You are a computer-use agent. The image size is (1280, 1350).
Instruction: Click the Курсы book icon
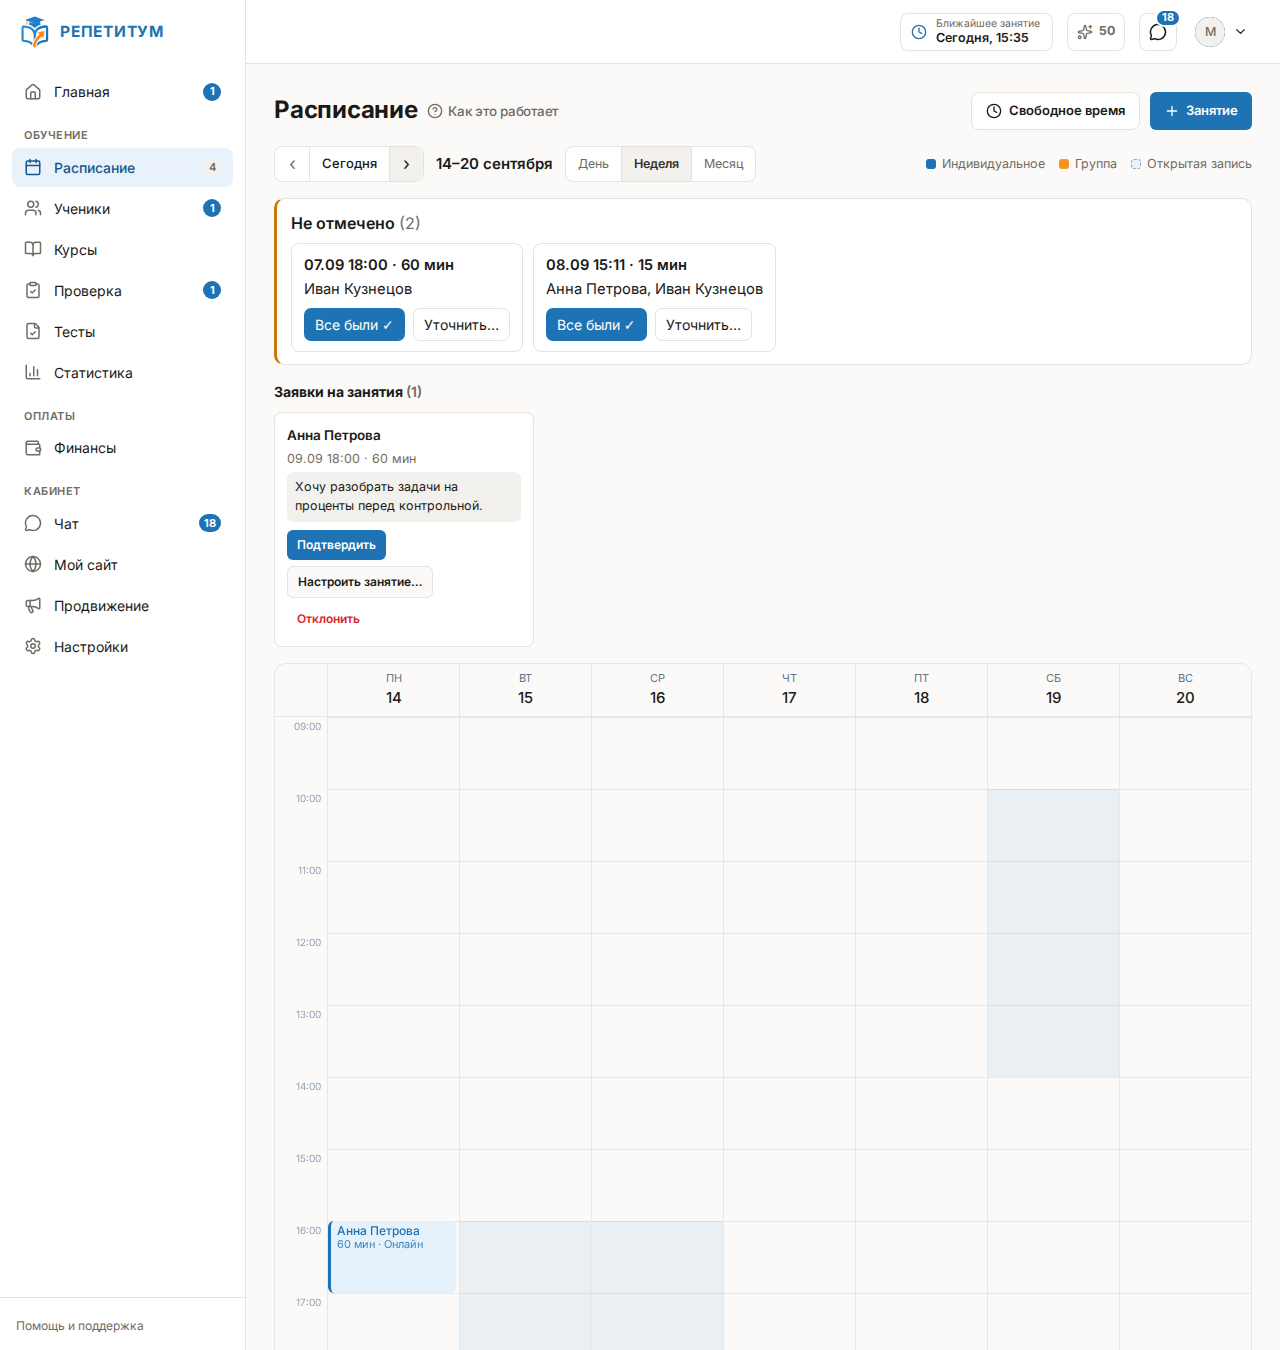tap(33, 250)
